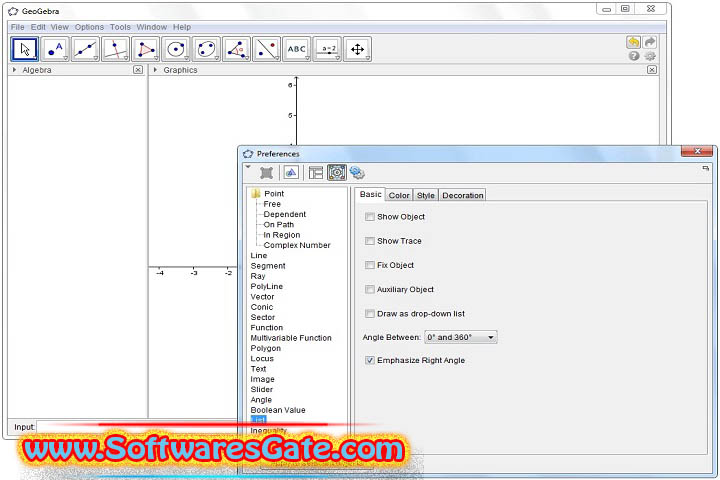The height and width of the screenshot is (480, 720).
Task: Select the ABC Insert Text tool
Action: (x=297, y=49)
